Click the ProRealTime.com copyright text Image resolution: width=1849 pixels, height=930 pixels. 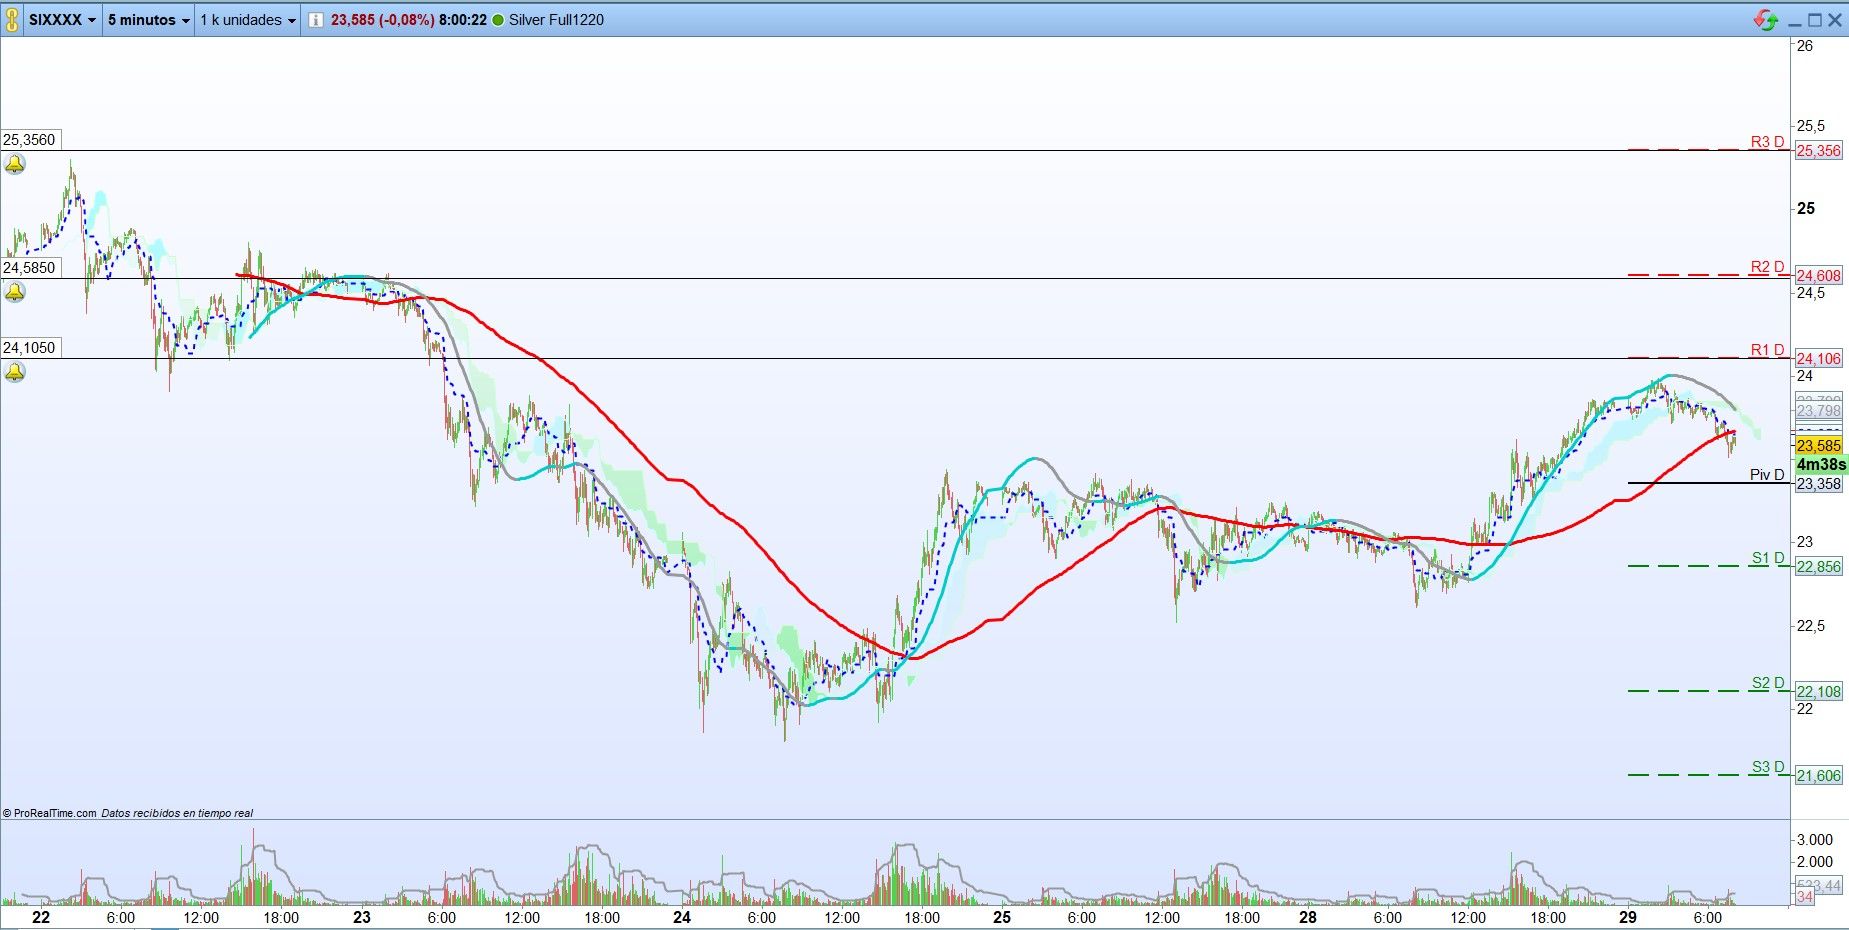[x=50, y=813]
